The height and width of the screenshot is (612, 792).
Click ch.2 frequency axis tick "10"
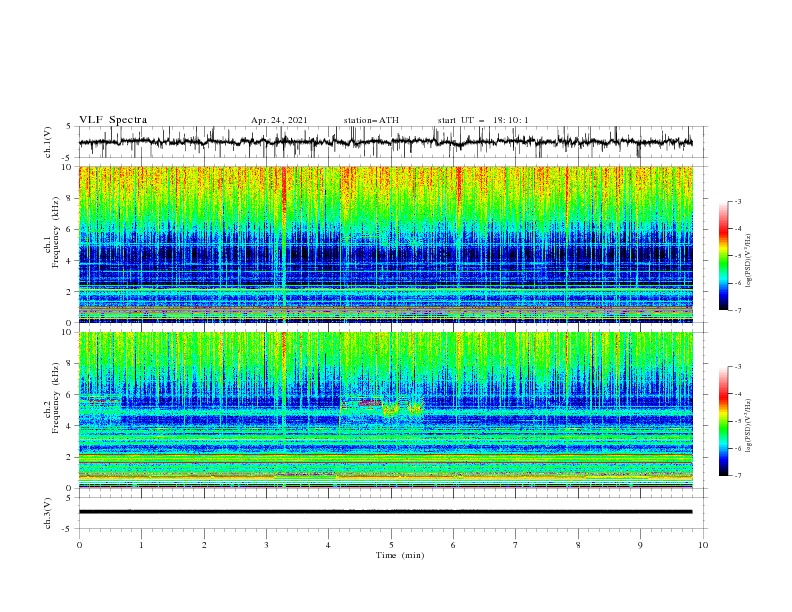click(67, 332)
